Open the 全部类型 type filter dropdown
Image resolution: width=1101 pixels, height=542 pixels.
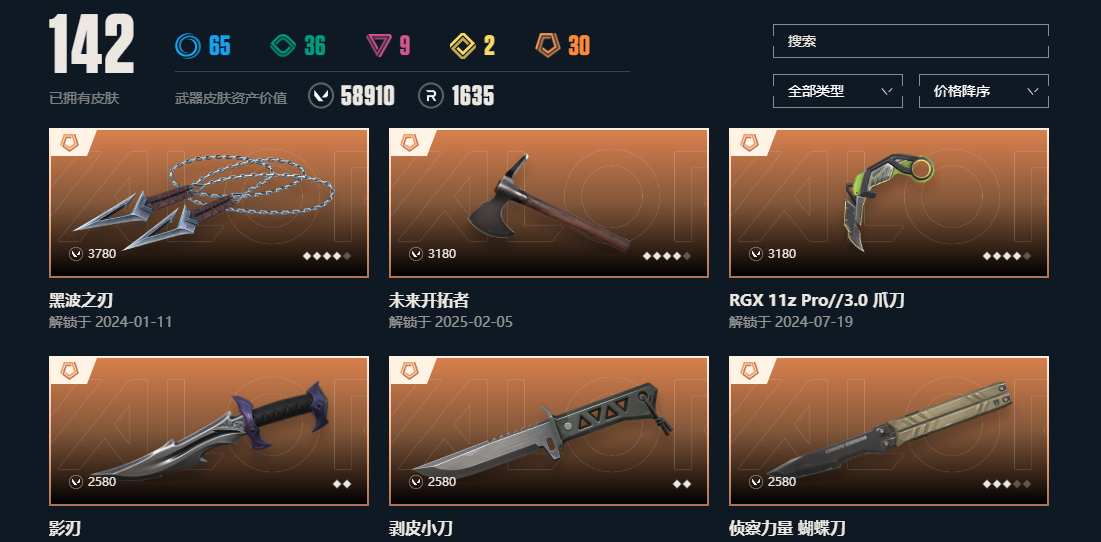(838, 91)
